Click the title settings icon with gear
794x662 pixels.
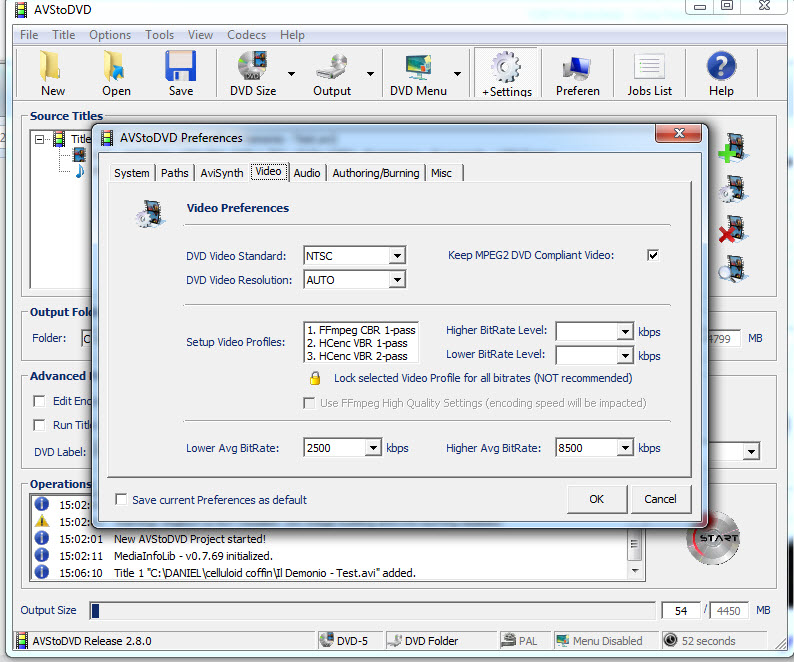733,189
